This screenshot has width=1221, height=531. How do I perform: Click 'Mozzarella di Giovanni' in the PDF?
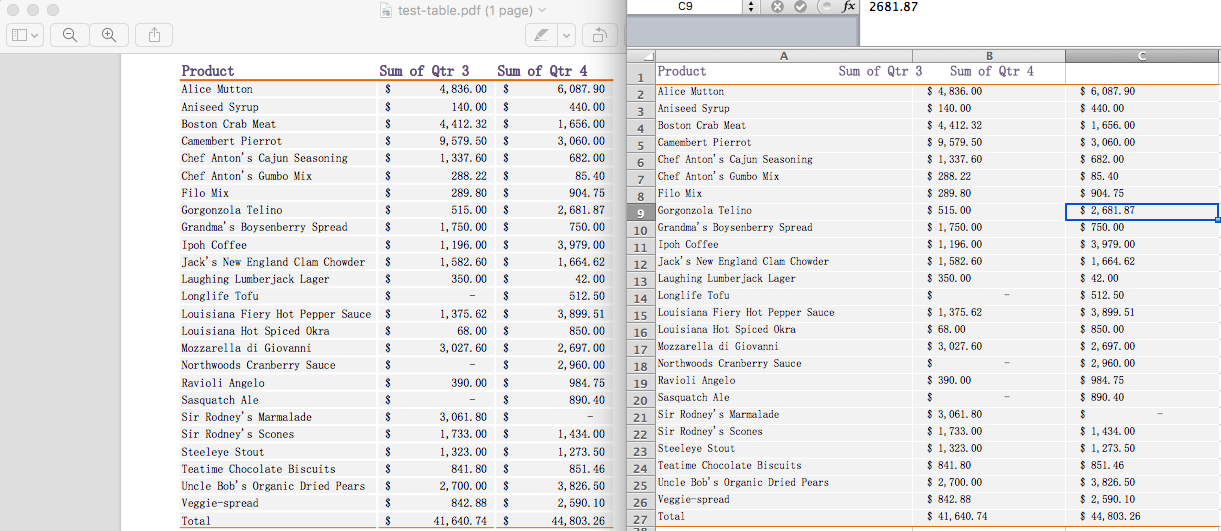246,349
